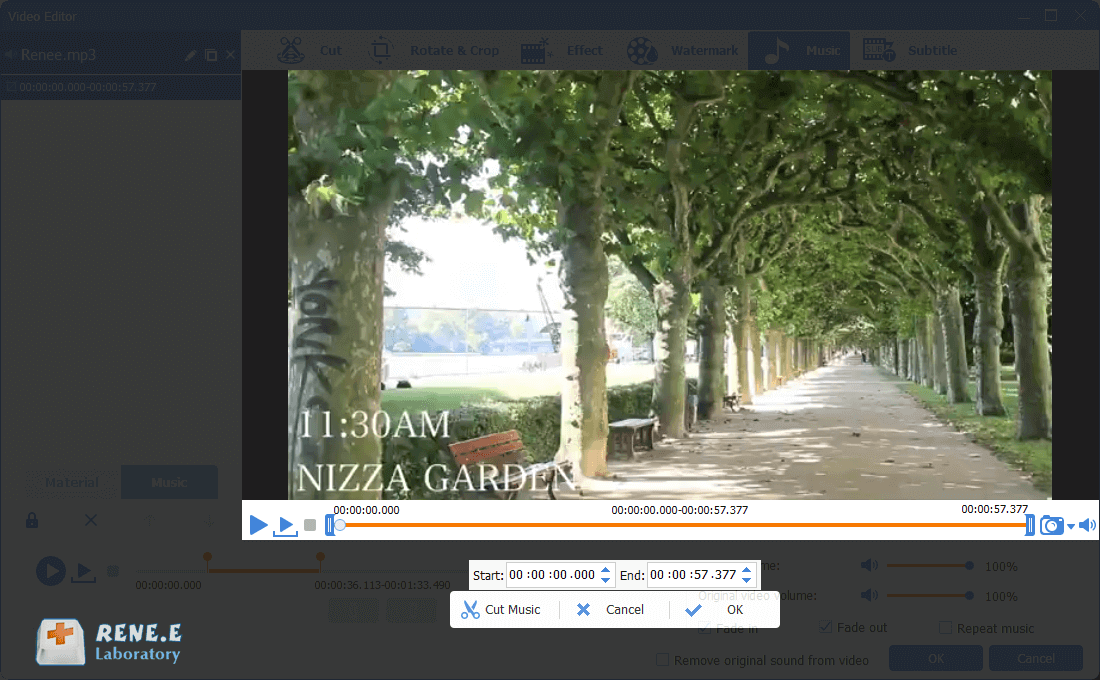Check Remove original sound from video
The height and width of the screenshot is (680, 1100).
pos(662,660)
